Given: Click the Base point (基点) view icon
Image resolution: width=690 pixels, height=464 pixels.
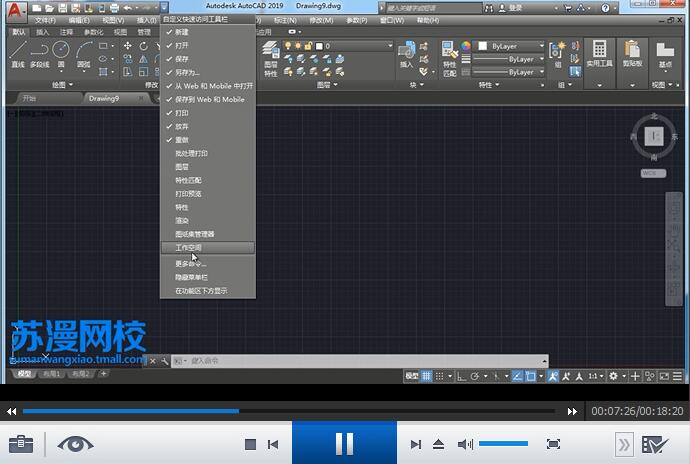Looking at the screenshot, I should click(x=665, y=55).
